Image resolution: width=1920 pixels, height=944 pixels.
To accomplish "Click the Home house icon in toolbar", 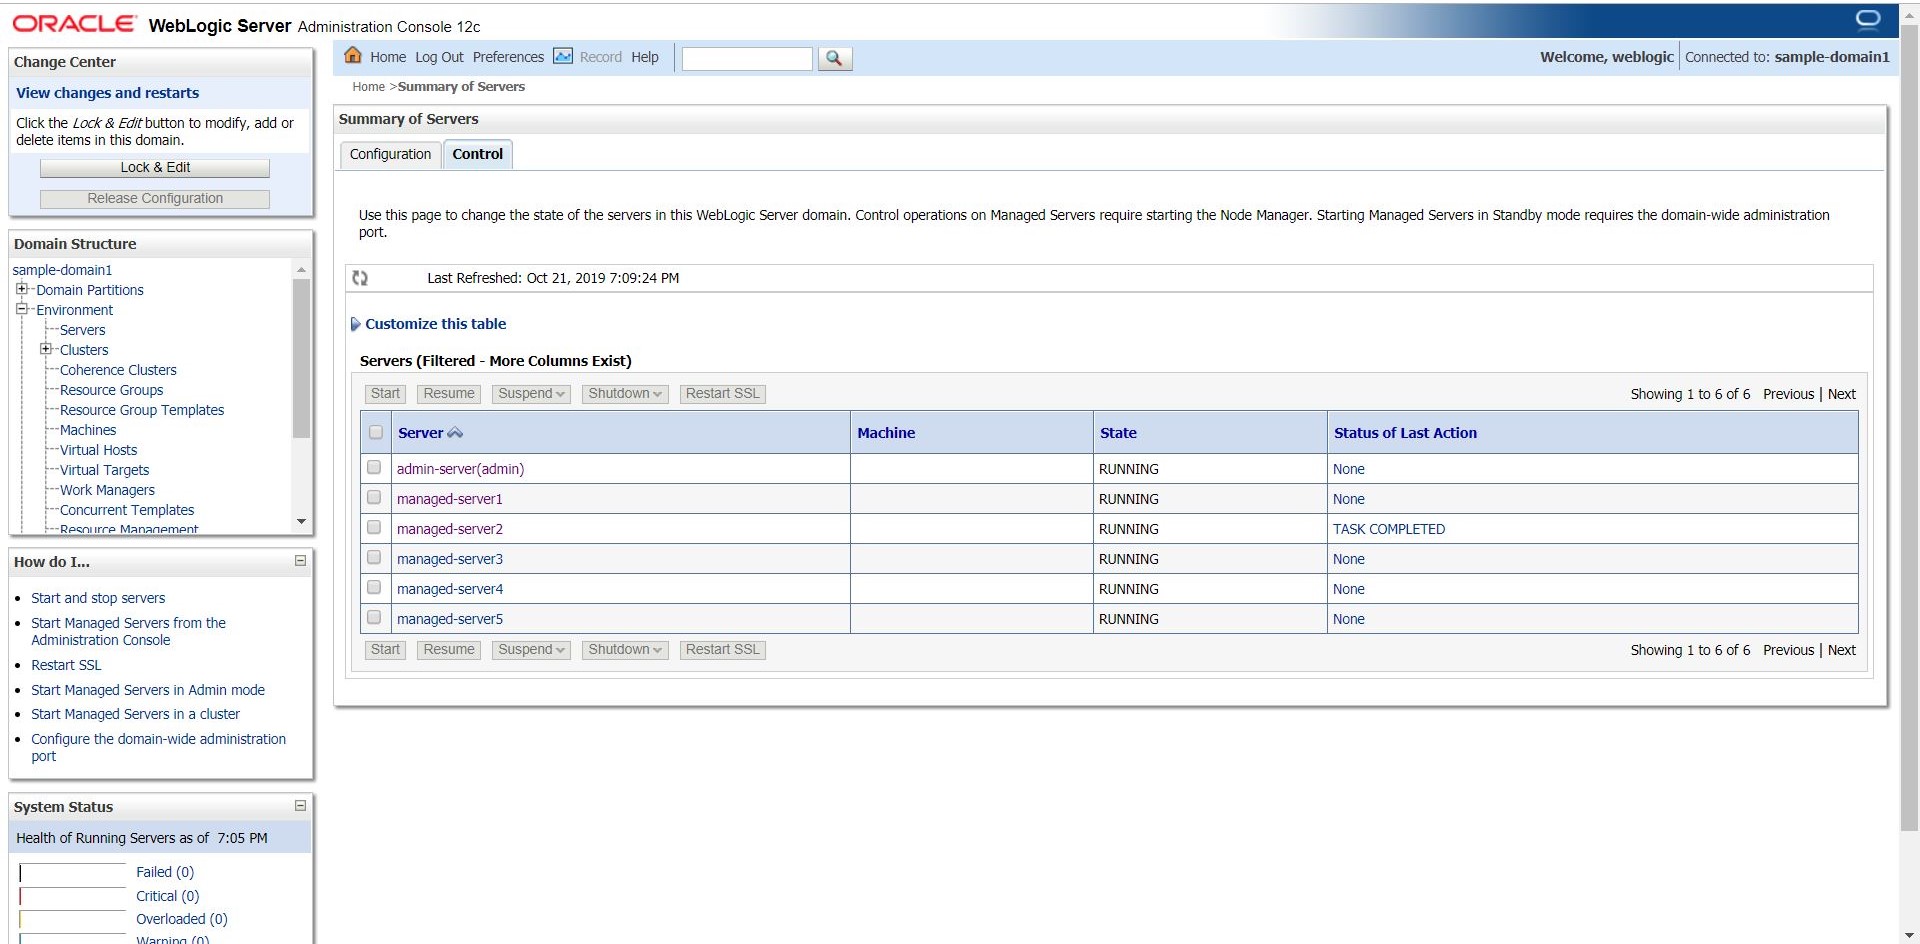I will point(353,56).
